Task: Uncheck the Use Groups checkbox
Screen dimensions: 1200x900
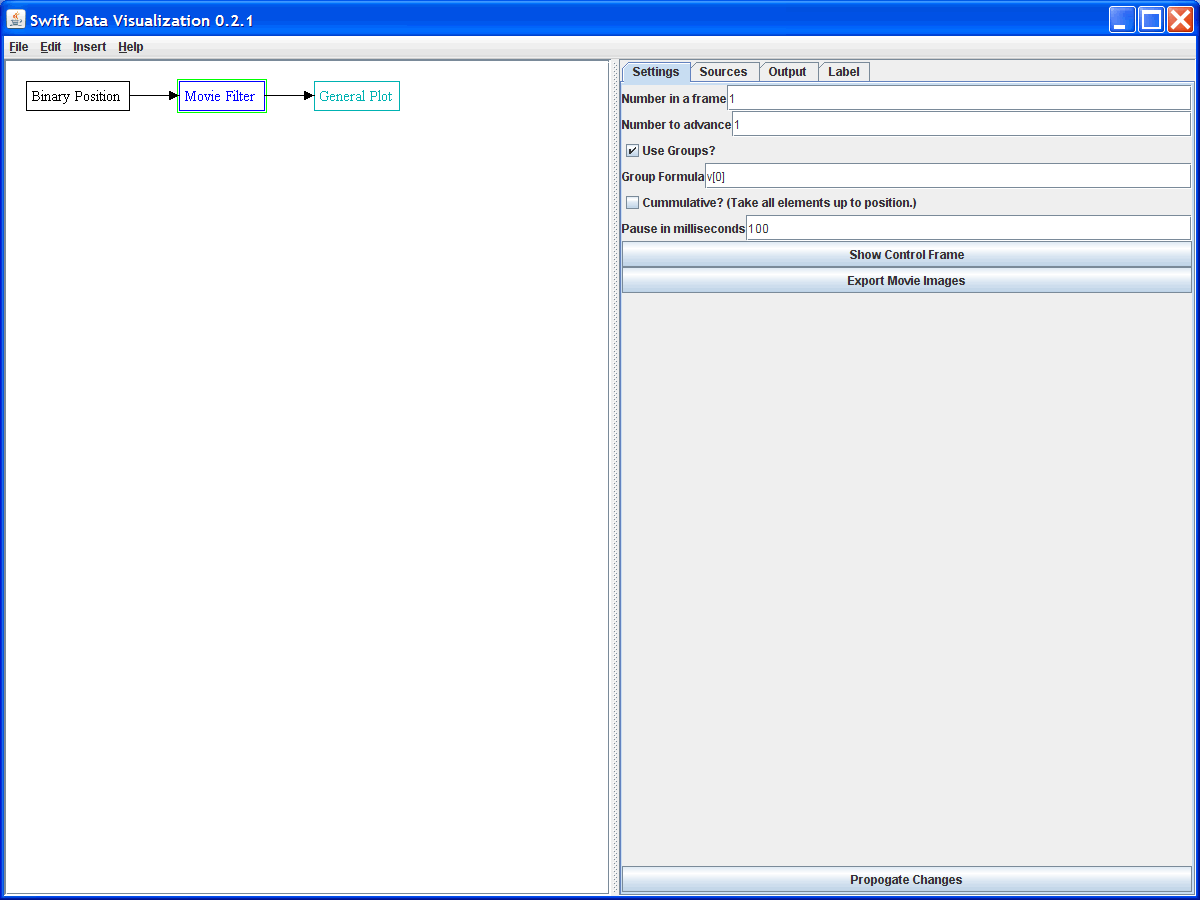Action: (633, 151)
